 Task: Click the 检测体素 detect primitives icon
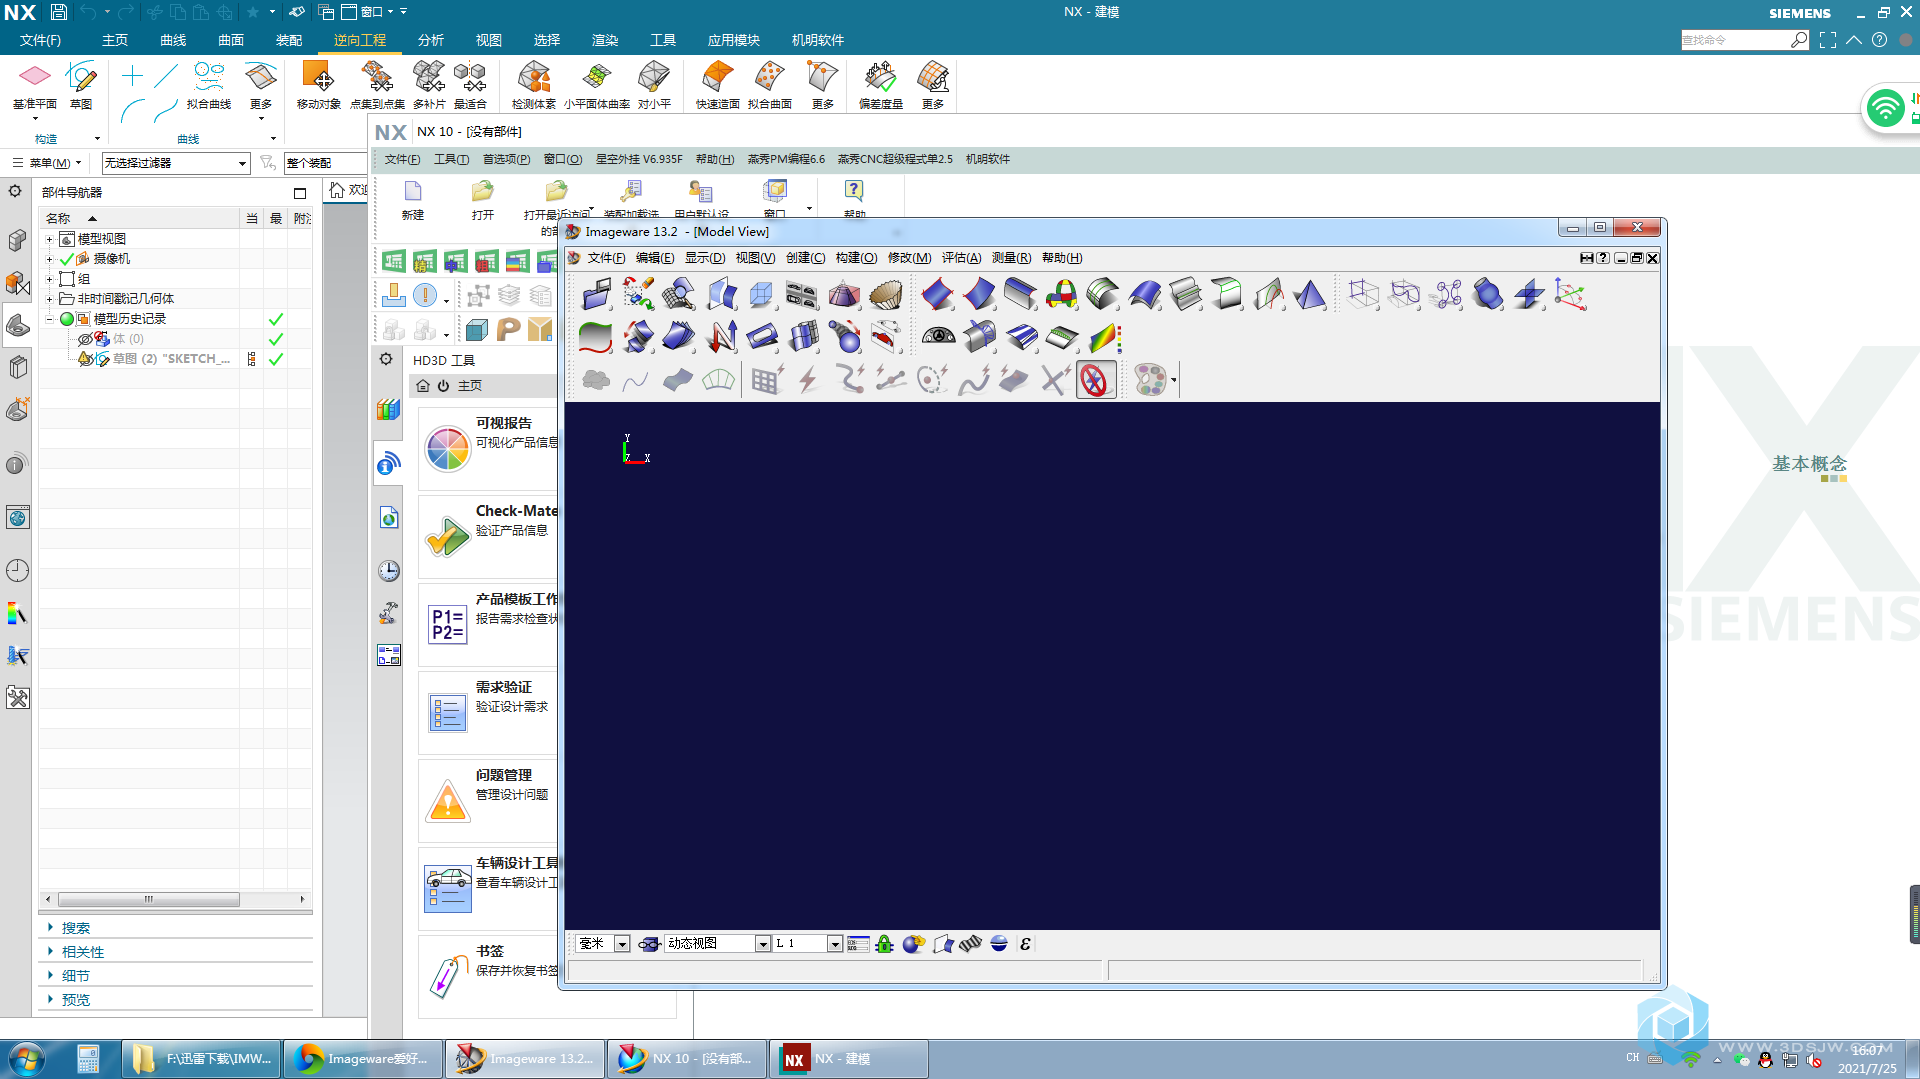pos(533,76)
